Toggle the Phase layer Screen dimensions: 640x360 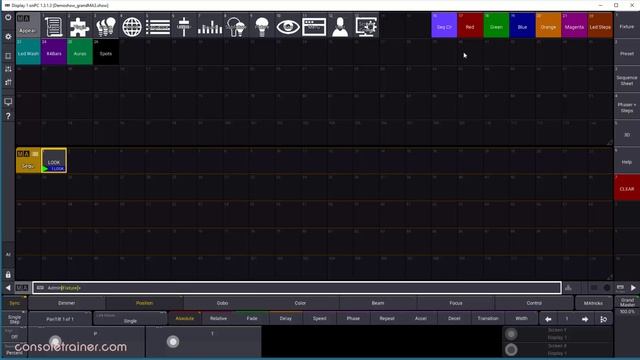(353, 318)
